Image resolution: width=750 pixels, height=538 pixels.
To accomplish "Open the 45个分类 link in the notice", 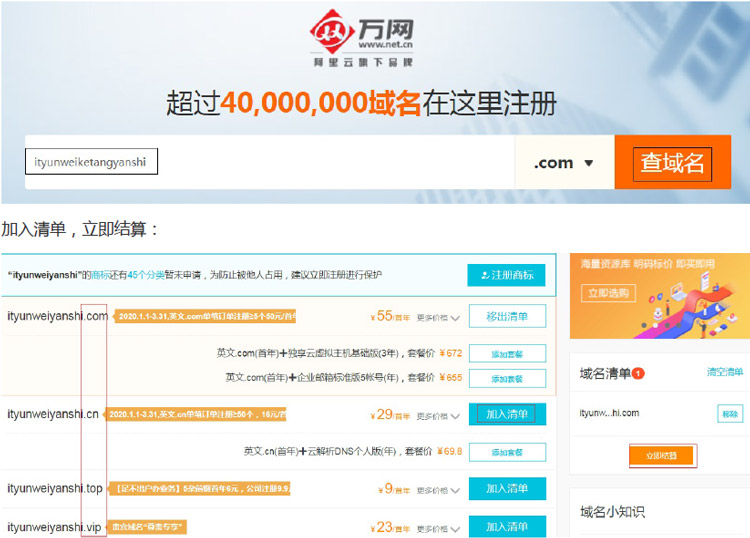I will (x=145, y=275).
